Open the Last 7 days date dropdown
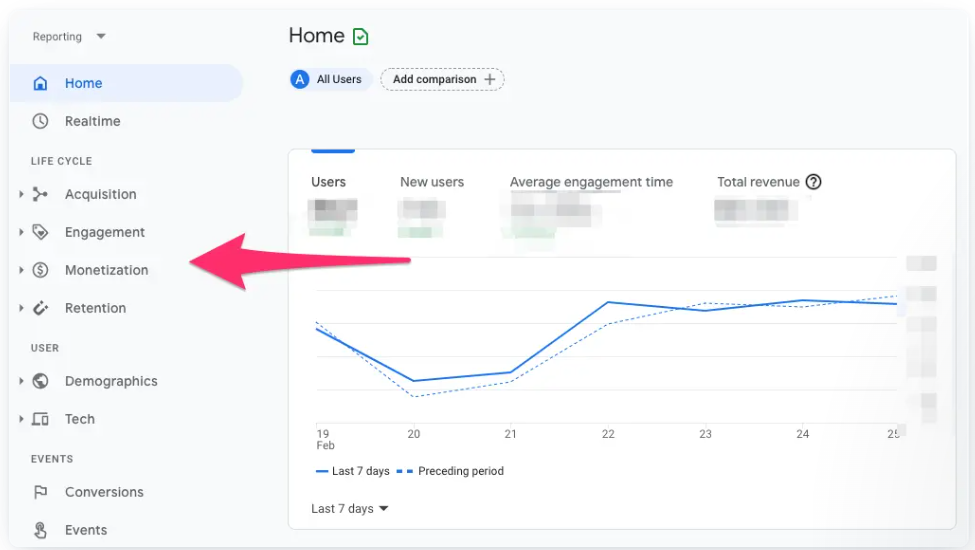Viewport: 975px width, 550px height. pyautogui.click(x=349, y=509)
